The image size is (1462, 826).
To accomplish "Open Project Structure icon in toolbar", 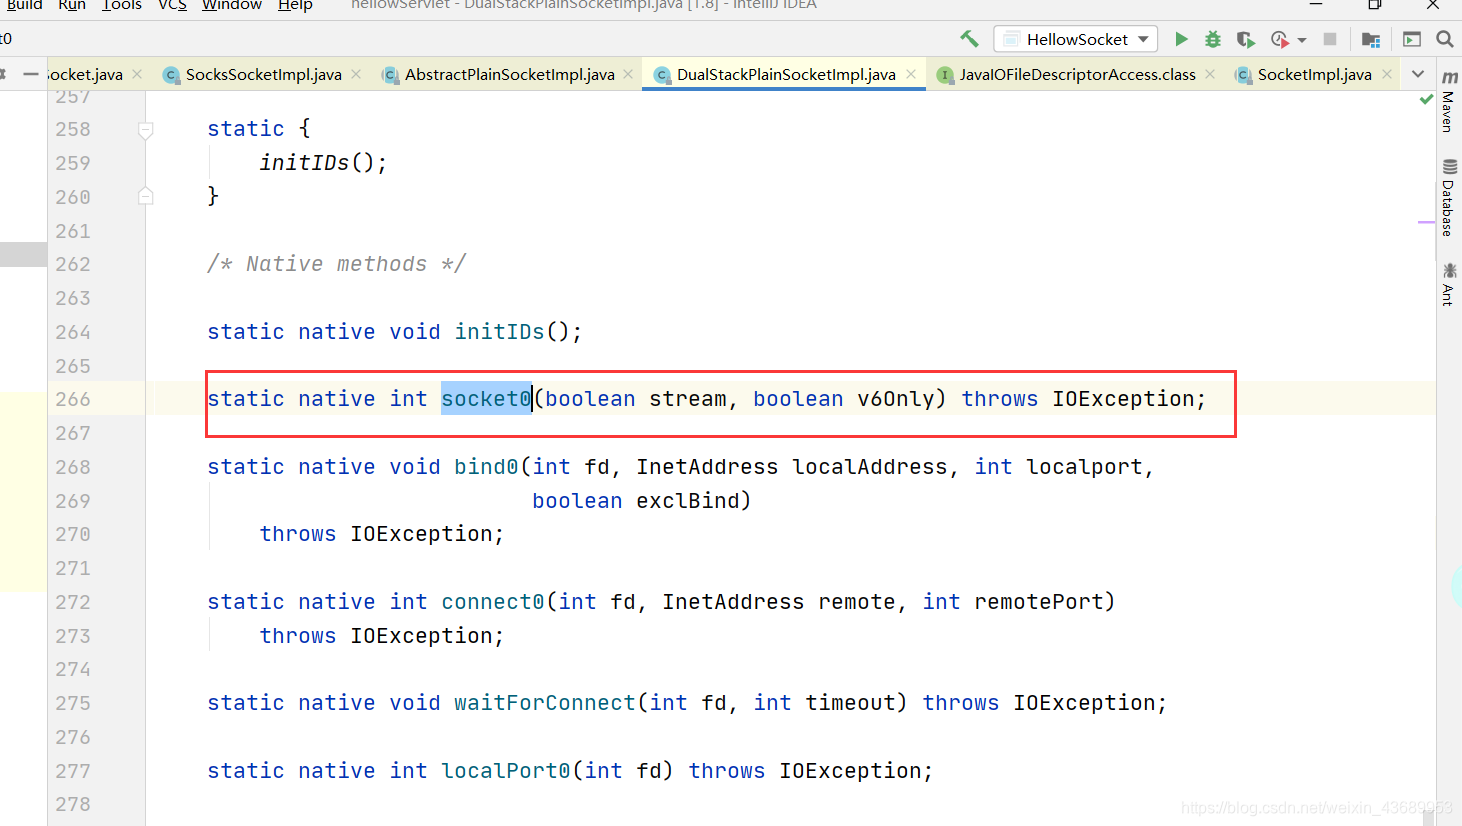I will click(1371, 39).
